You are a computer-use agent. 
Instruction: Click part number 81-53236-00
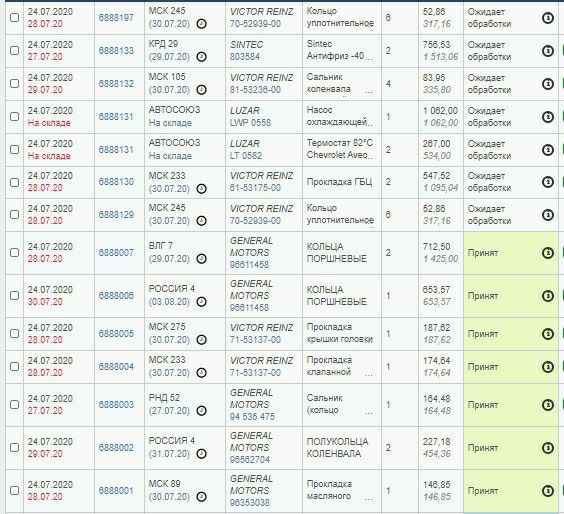[255, 90]
